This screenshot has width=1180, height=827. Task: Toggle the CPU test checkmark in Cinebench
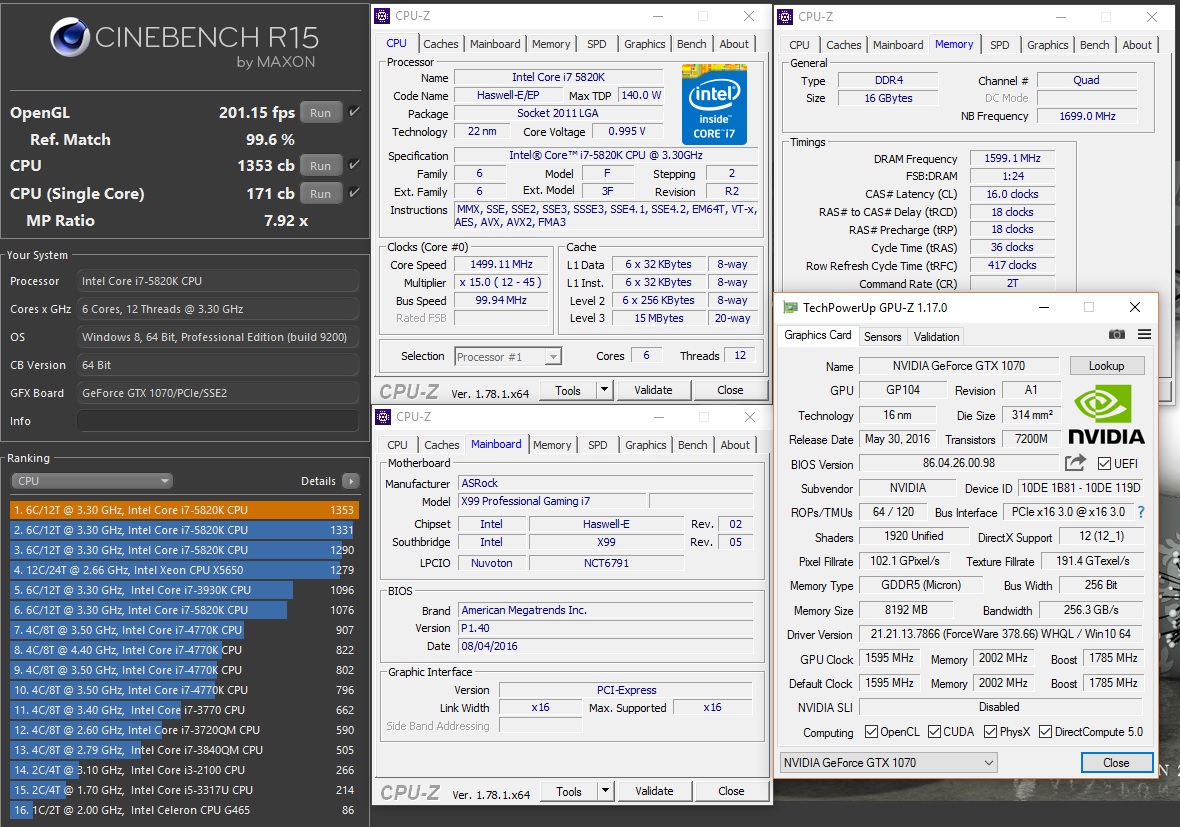click(x=354, y=164)
